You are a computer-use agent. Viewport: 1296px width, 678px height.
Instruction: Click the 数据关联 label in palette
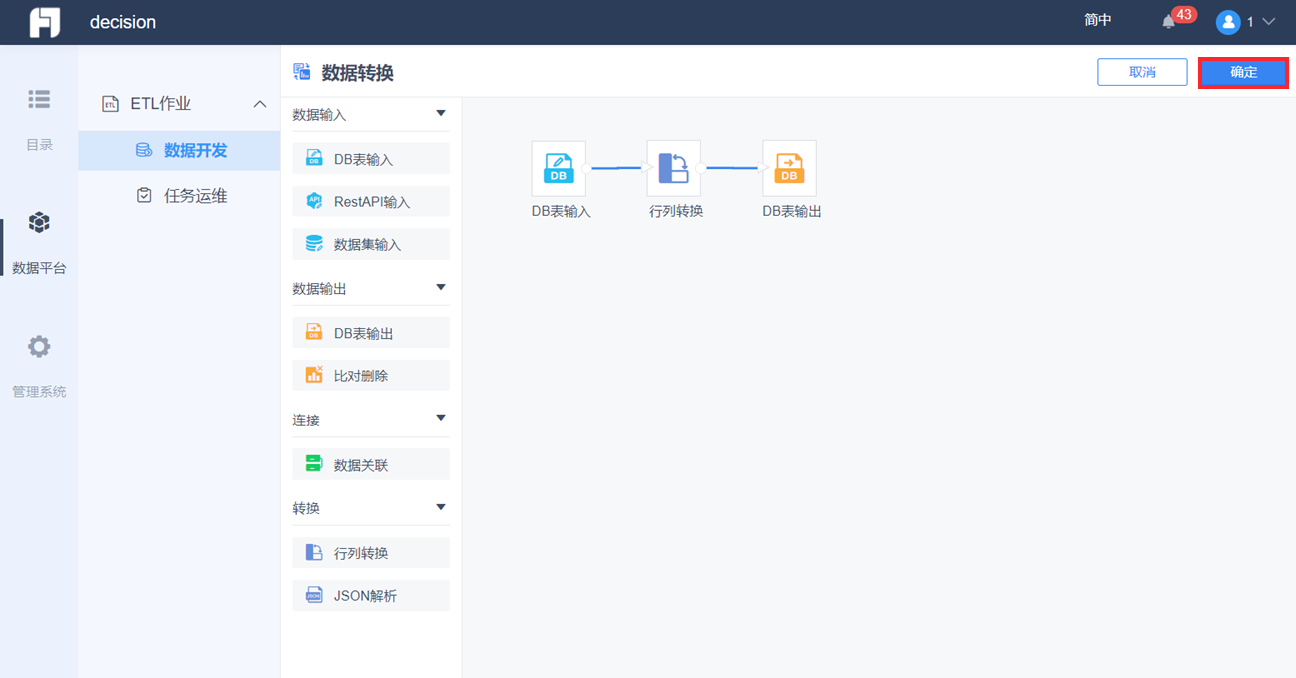(x=361, y=465)
